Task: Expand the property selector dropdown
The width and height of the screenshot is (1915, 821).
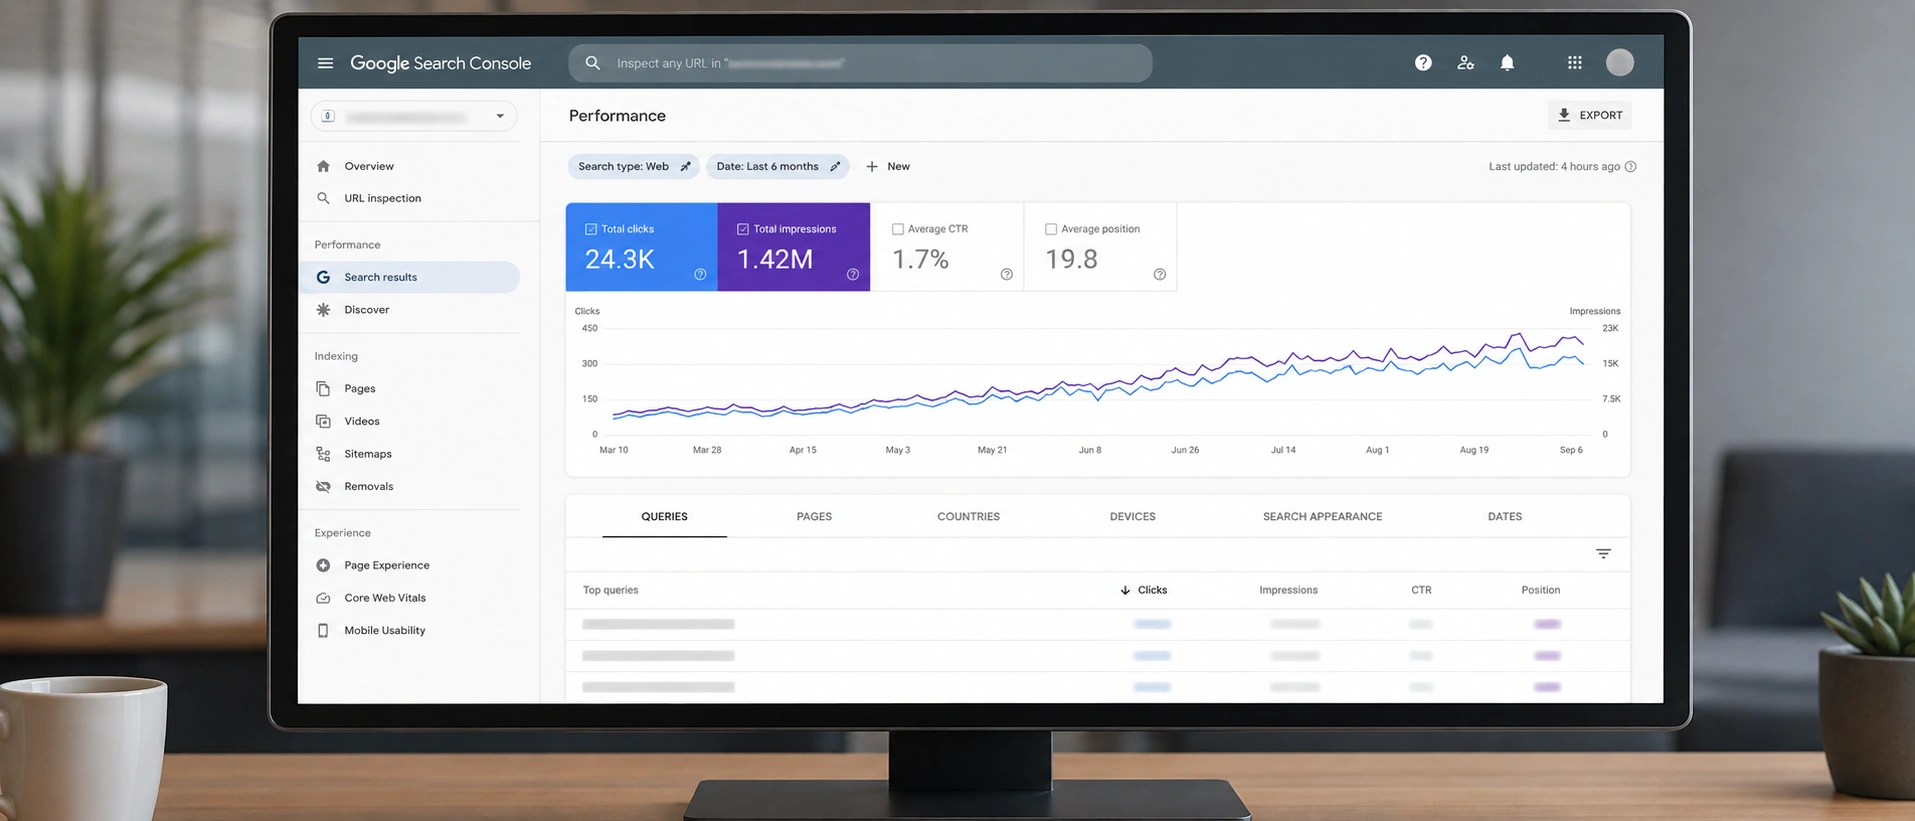Action: point(413,116)
